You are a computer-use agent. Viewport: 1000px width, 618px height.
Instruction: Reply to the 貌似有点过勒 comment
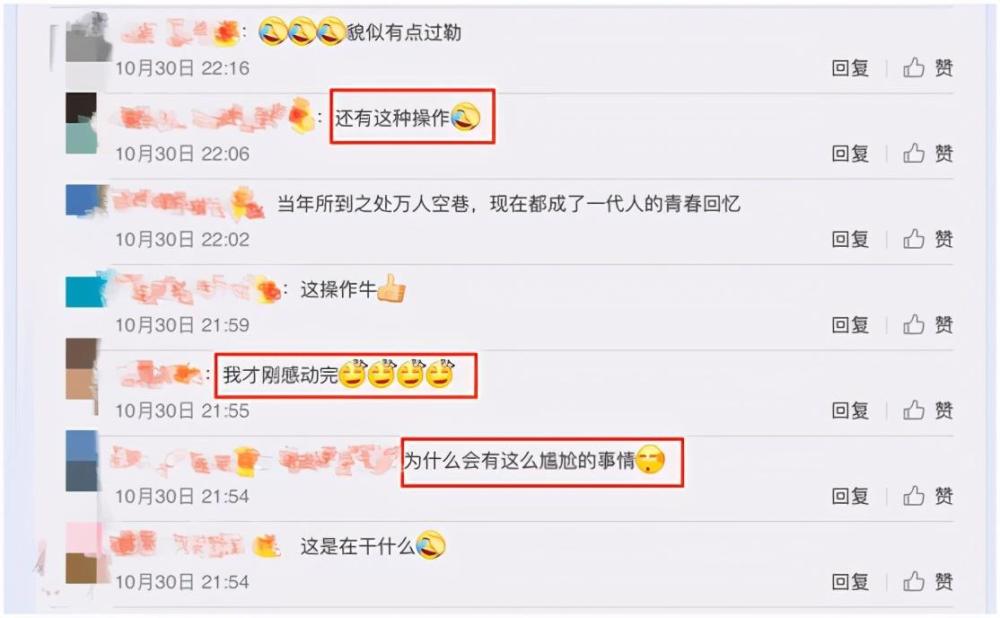pyautogui.click(x=850, y=68)
